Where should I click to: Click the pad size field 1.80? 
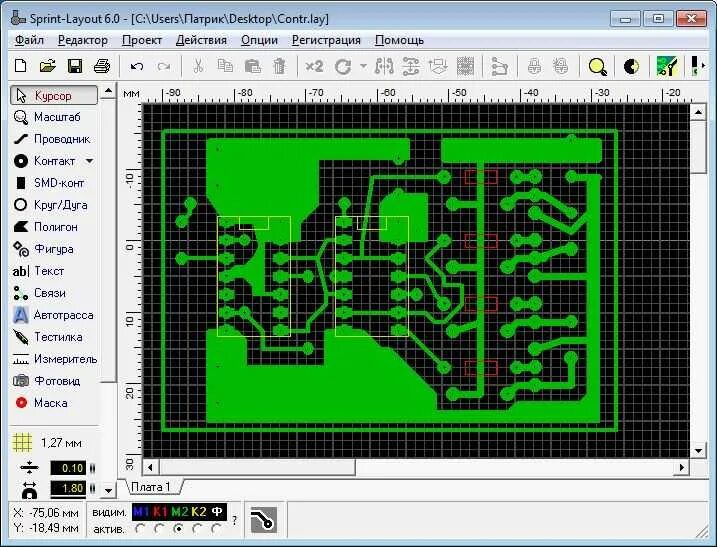click(67, 488)
